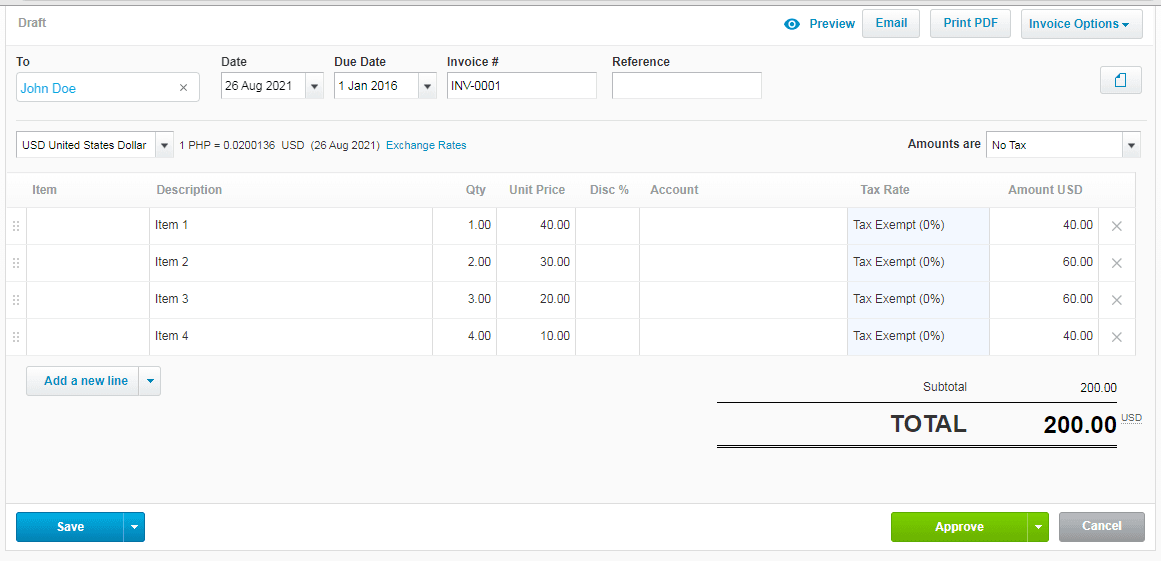This screenshot has height=561, width=1161.
Task: Expand the Amounts are No Tax dropdown
Action: [1131, 145]
